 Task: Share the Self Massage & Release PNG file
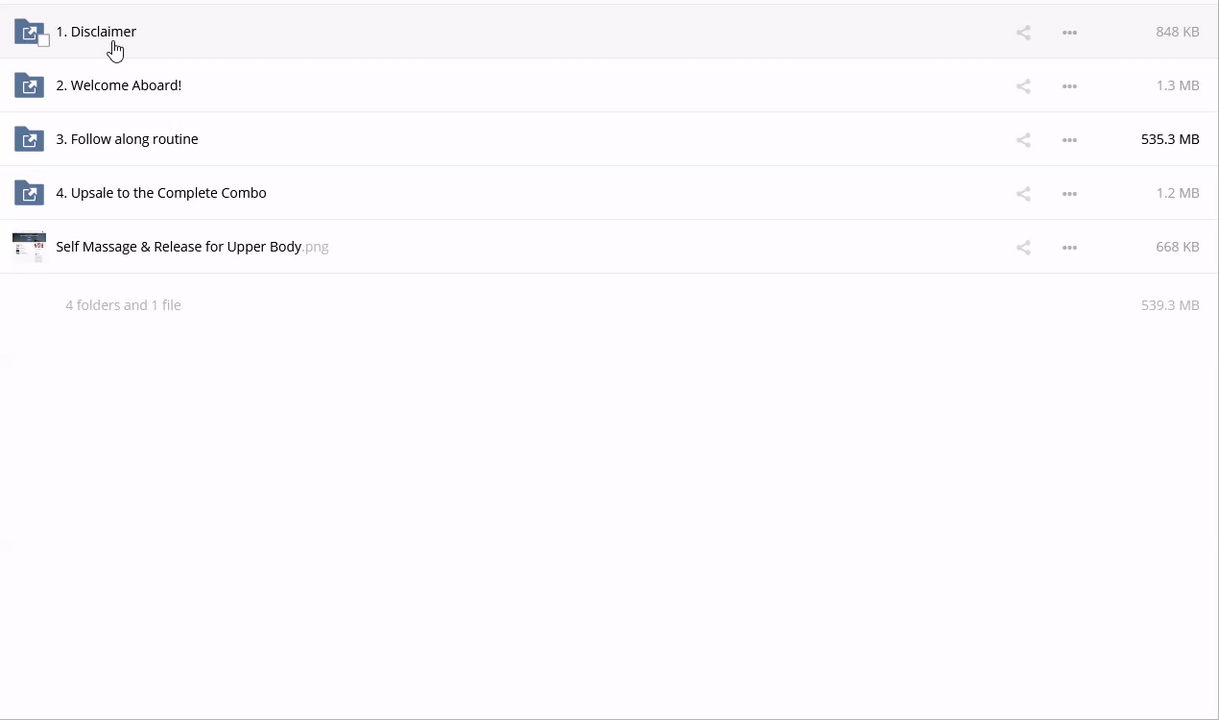pyautogui.click(x=1023, y=247)
